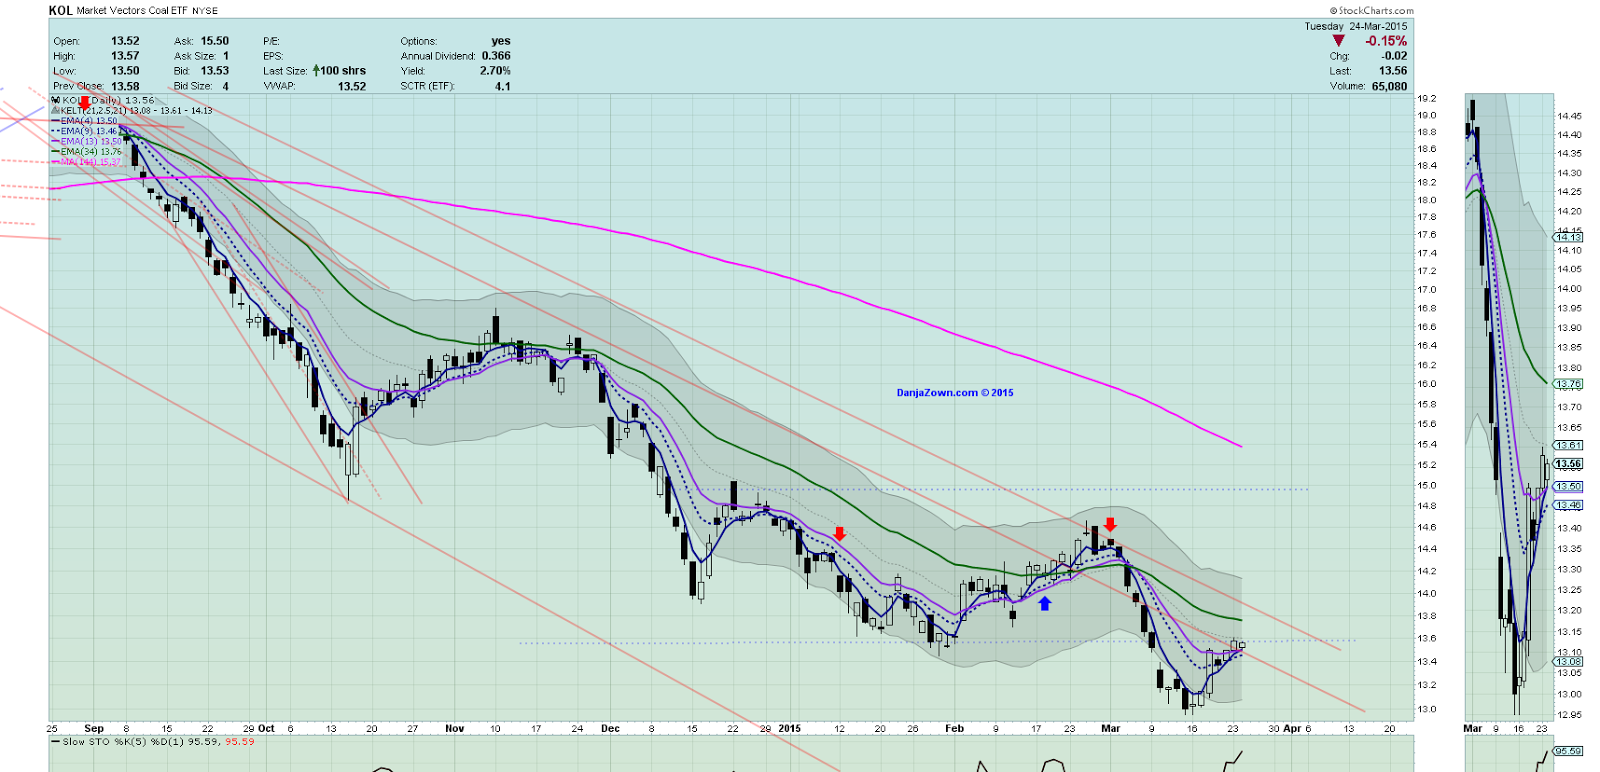Click the EMA(9) legend entry

tap(84, 131)
